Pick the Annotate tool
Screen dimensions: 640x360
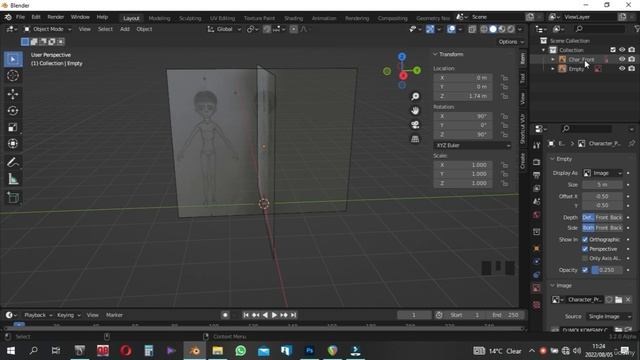click(x=13, y=162)
